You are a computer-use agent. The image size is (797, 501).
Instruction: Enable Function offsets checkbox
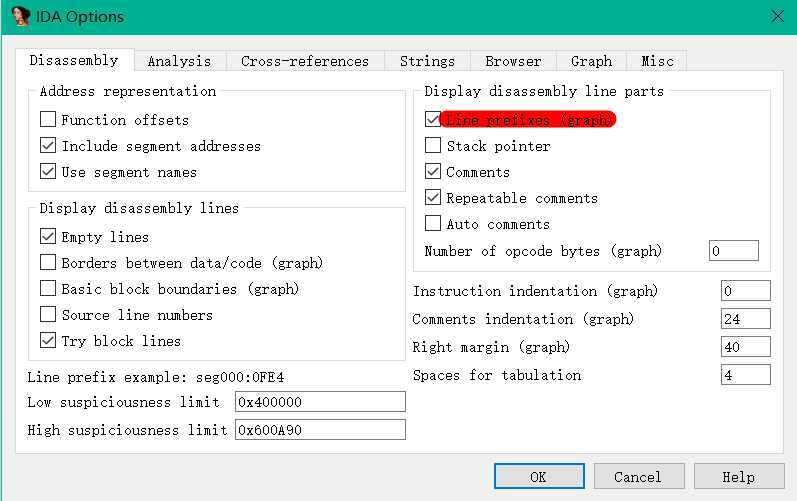(48, 119)
